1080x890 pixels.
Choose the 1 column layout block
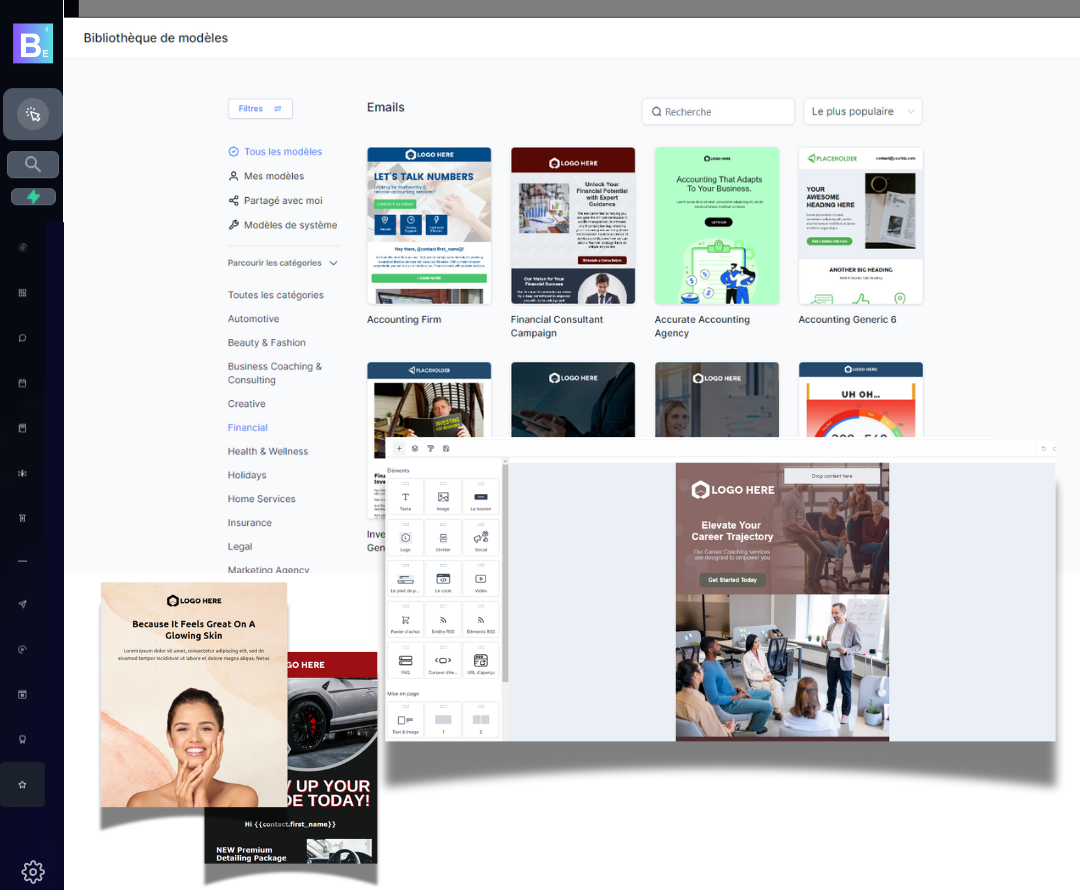point(443,720)
